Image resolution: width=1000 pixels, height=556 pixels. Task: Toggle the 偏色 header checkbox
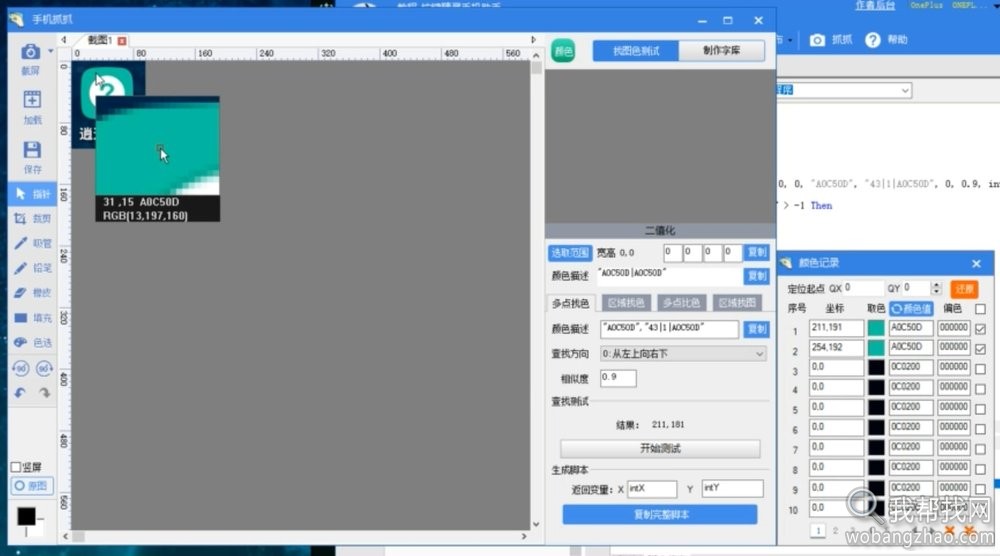tap(980, 309)
